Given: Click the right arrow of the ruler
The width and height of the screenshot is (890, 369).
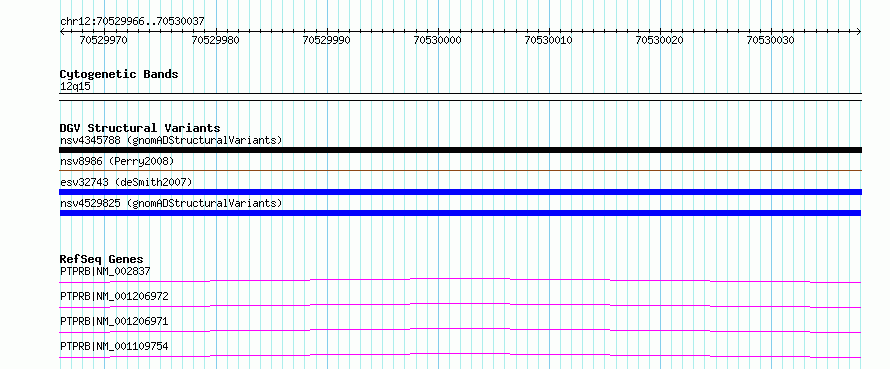Looking at the screenshot, I should pos(859,32).
